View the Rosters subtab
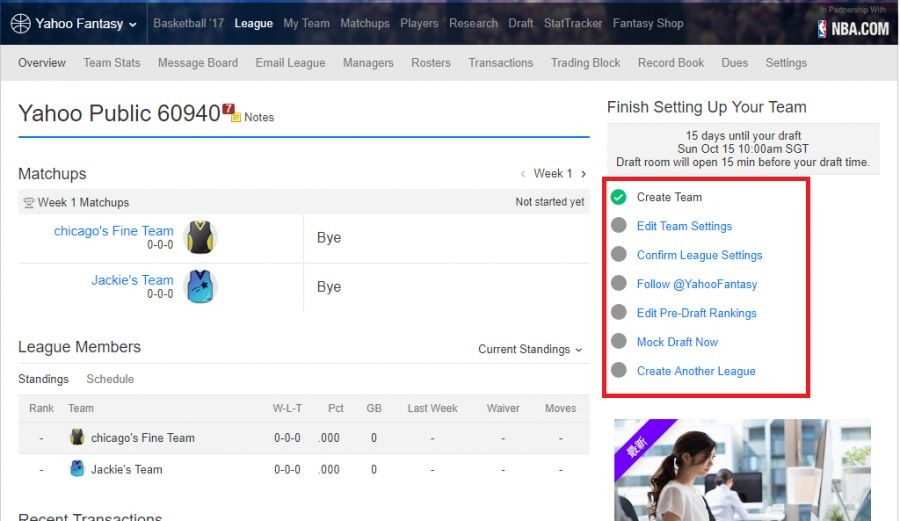The image size is (900, 521). click(x=431, y=63)
